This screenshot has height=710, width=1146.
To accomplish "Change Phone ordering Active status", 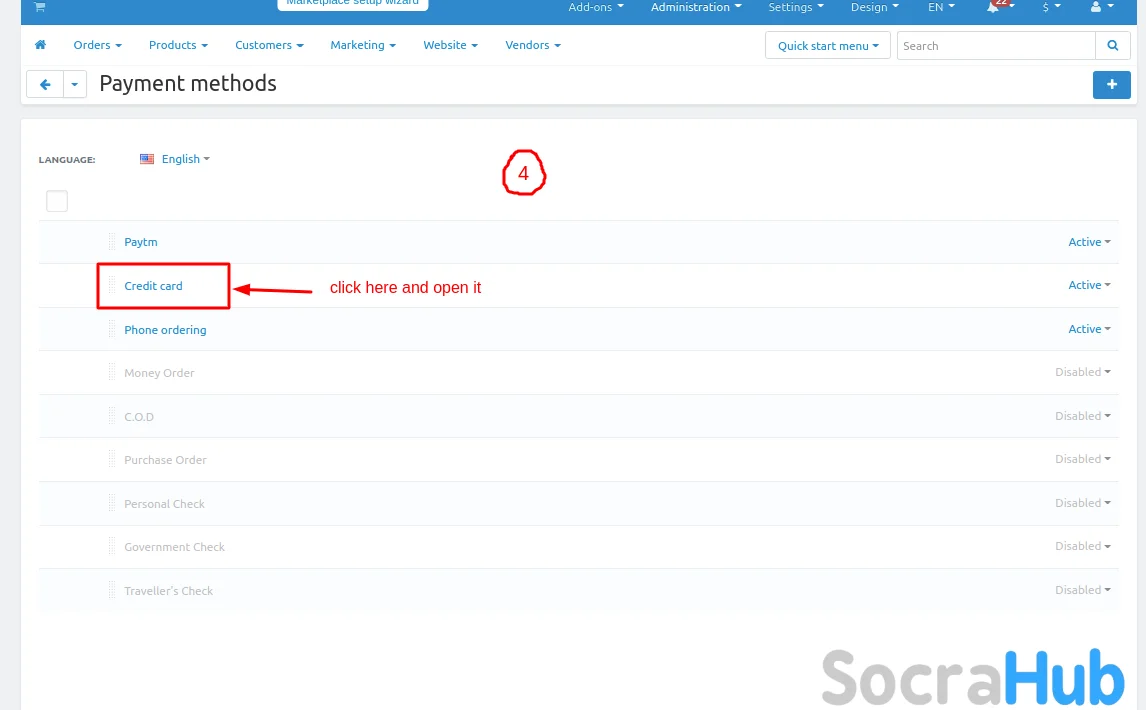I will coord(1089,329).
